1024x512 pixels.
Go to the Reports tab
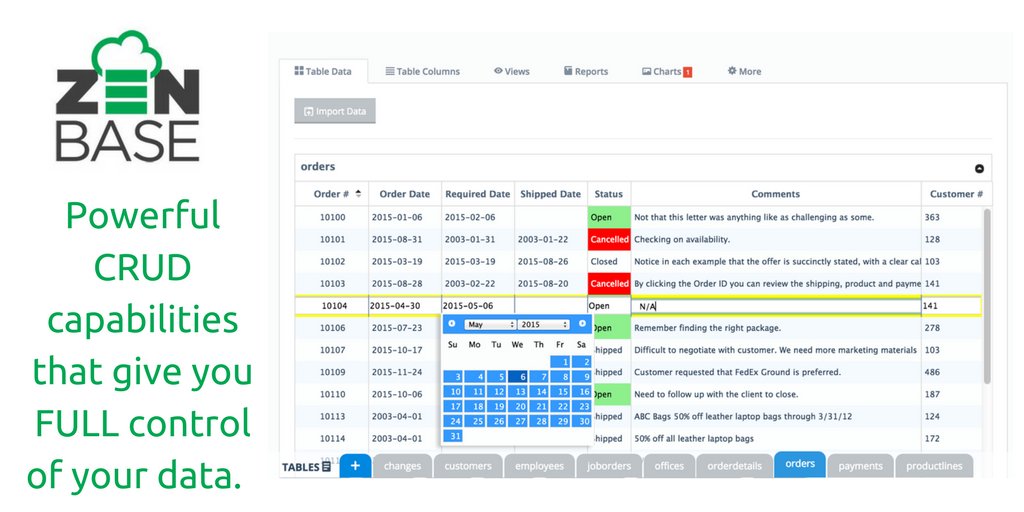(586, 71)
